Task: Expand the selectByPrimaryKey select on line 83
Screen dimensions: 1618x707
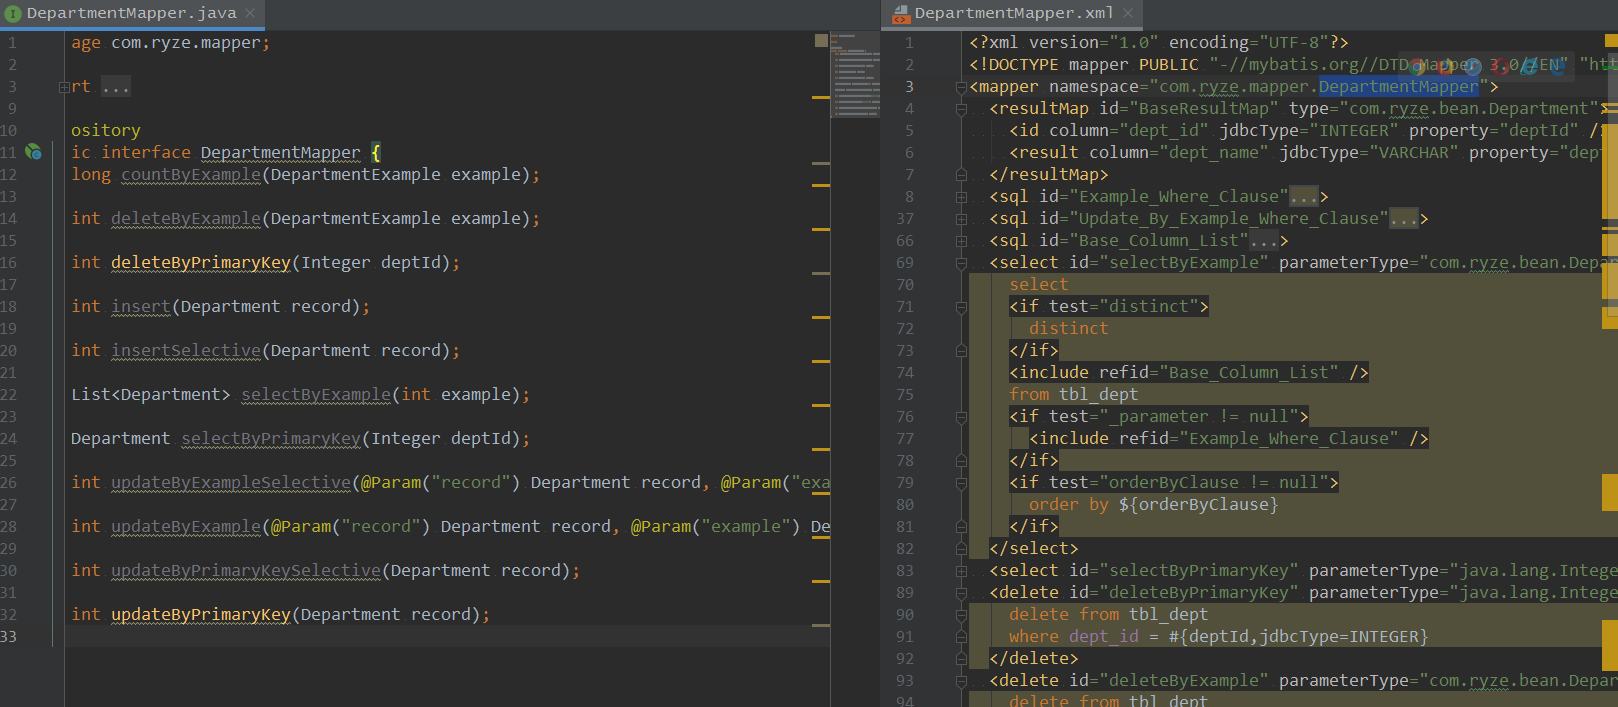Action: [x=961, y=571]
